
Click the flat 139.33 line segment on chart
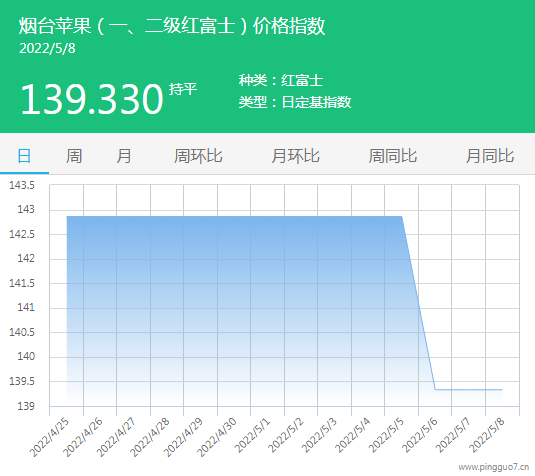click(x=468, y=389)
